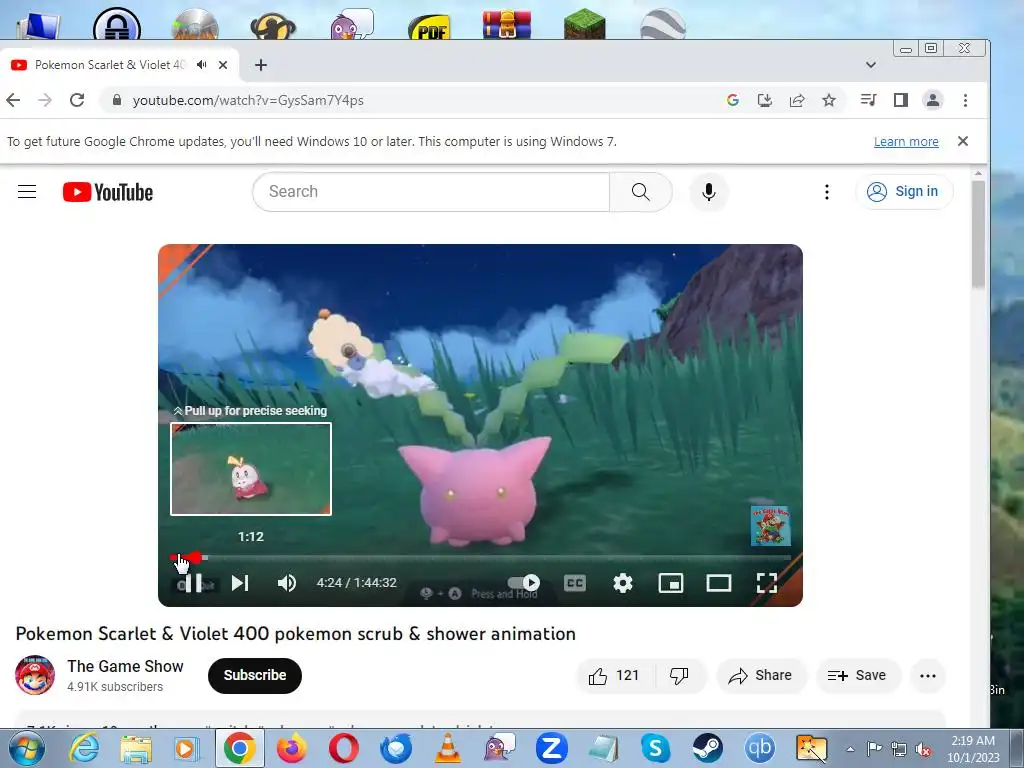This screenshot has width=1024, height=768.
Task: Click channel watermark in video corner
Action: (x=771, y=526)
